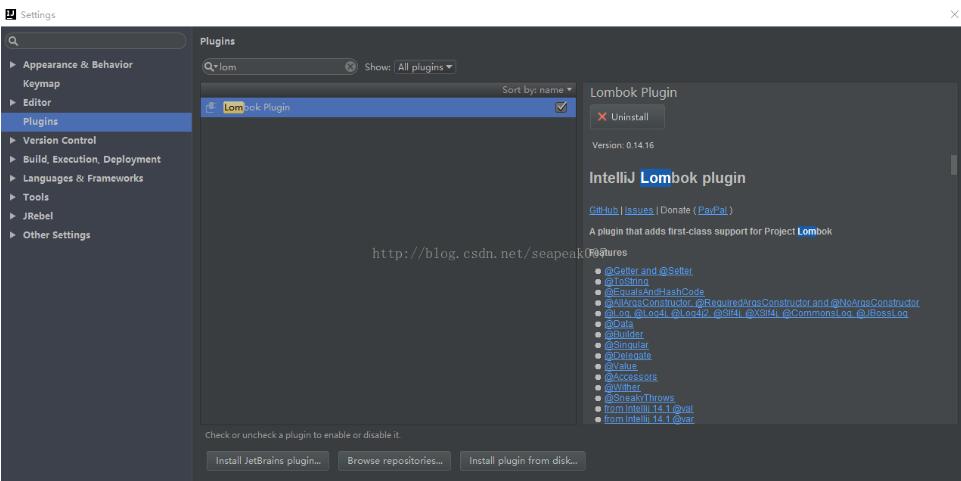Open the @Wither feature link
Viewport: 961px width, 481px height.
click(x=623, y=387)
